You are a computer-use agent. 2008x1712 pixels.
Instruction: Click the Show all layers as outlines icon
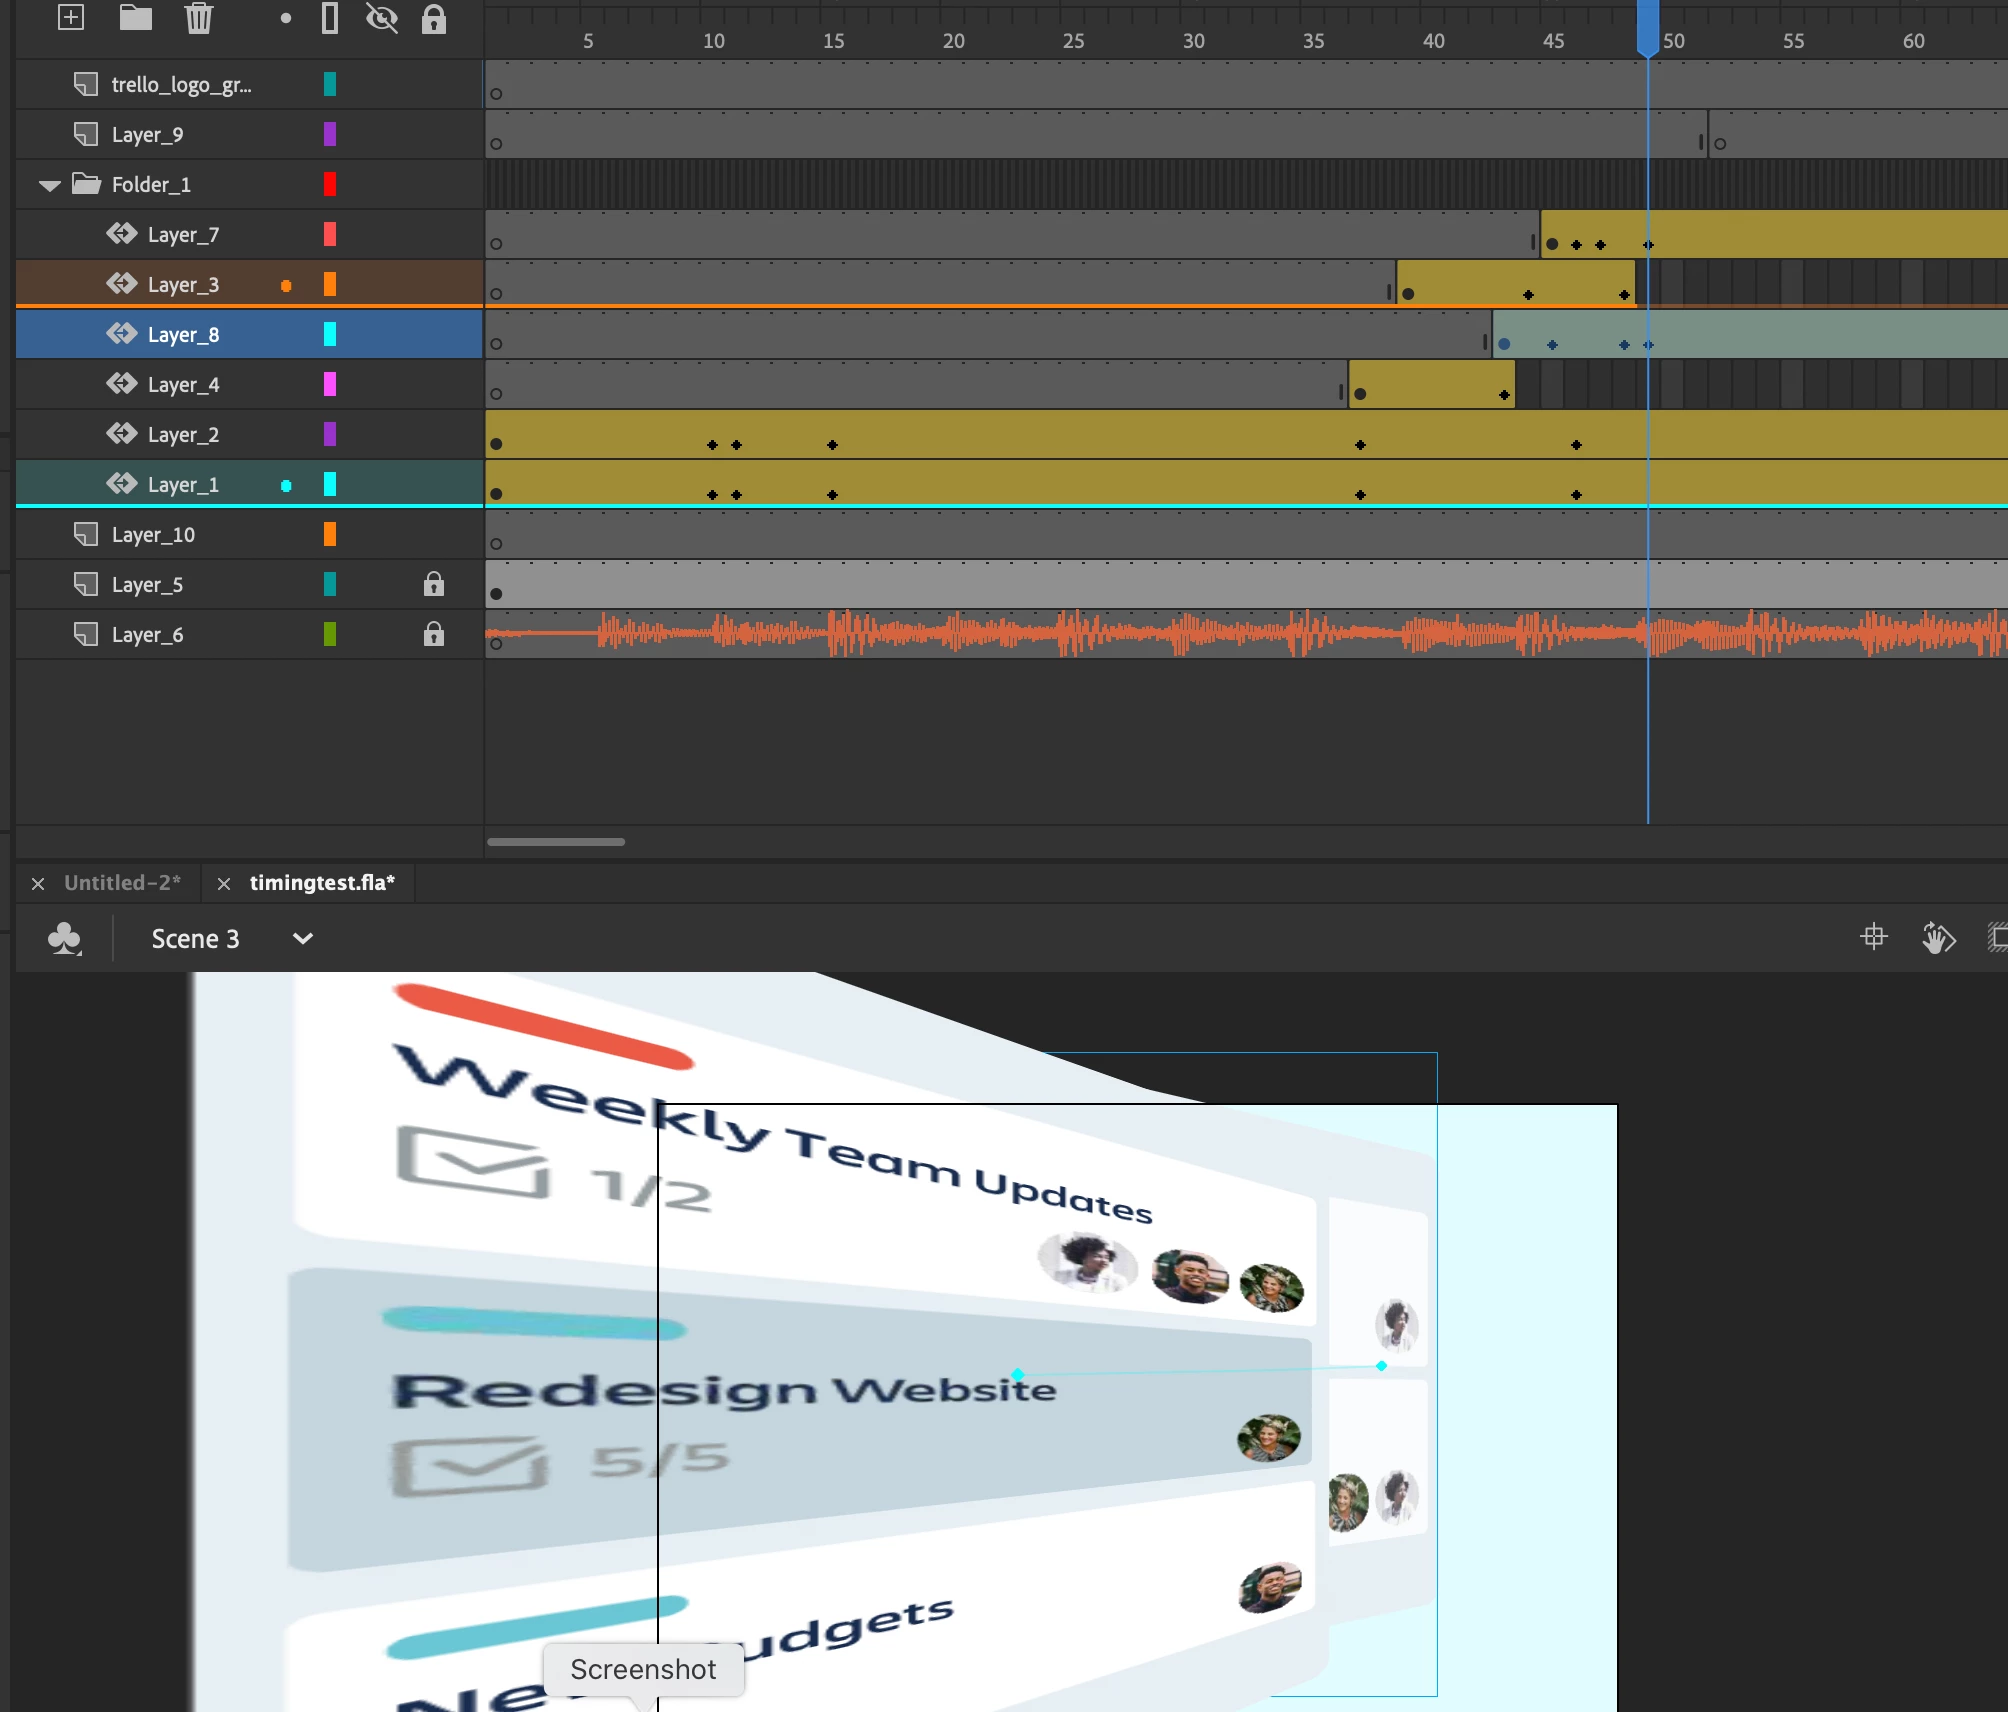pos(330,17)
